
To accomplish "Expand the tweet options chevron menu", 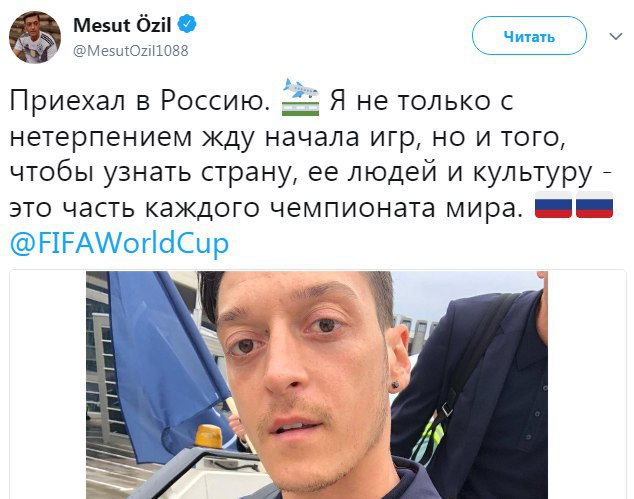I will pos(615,37).
